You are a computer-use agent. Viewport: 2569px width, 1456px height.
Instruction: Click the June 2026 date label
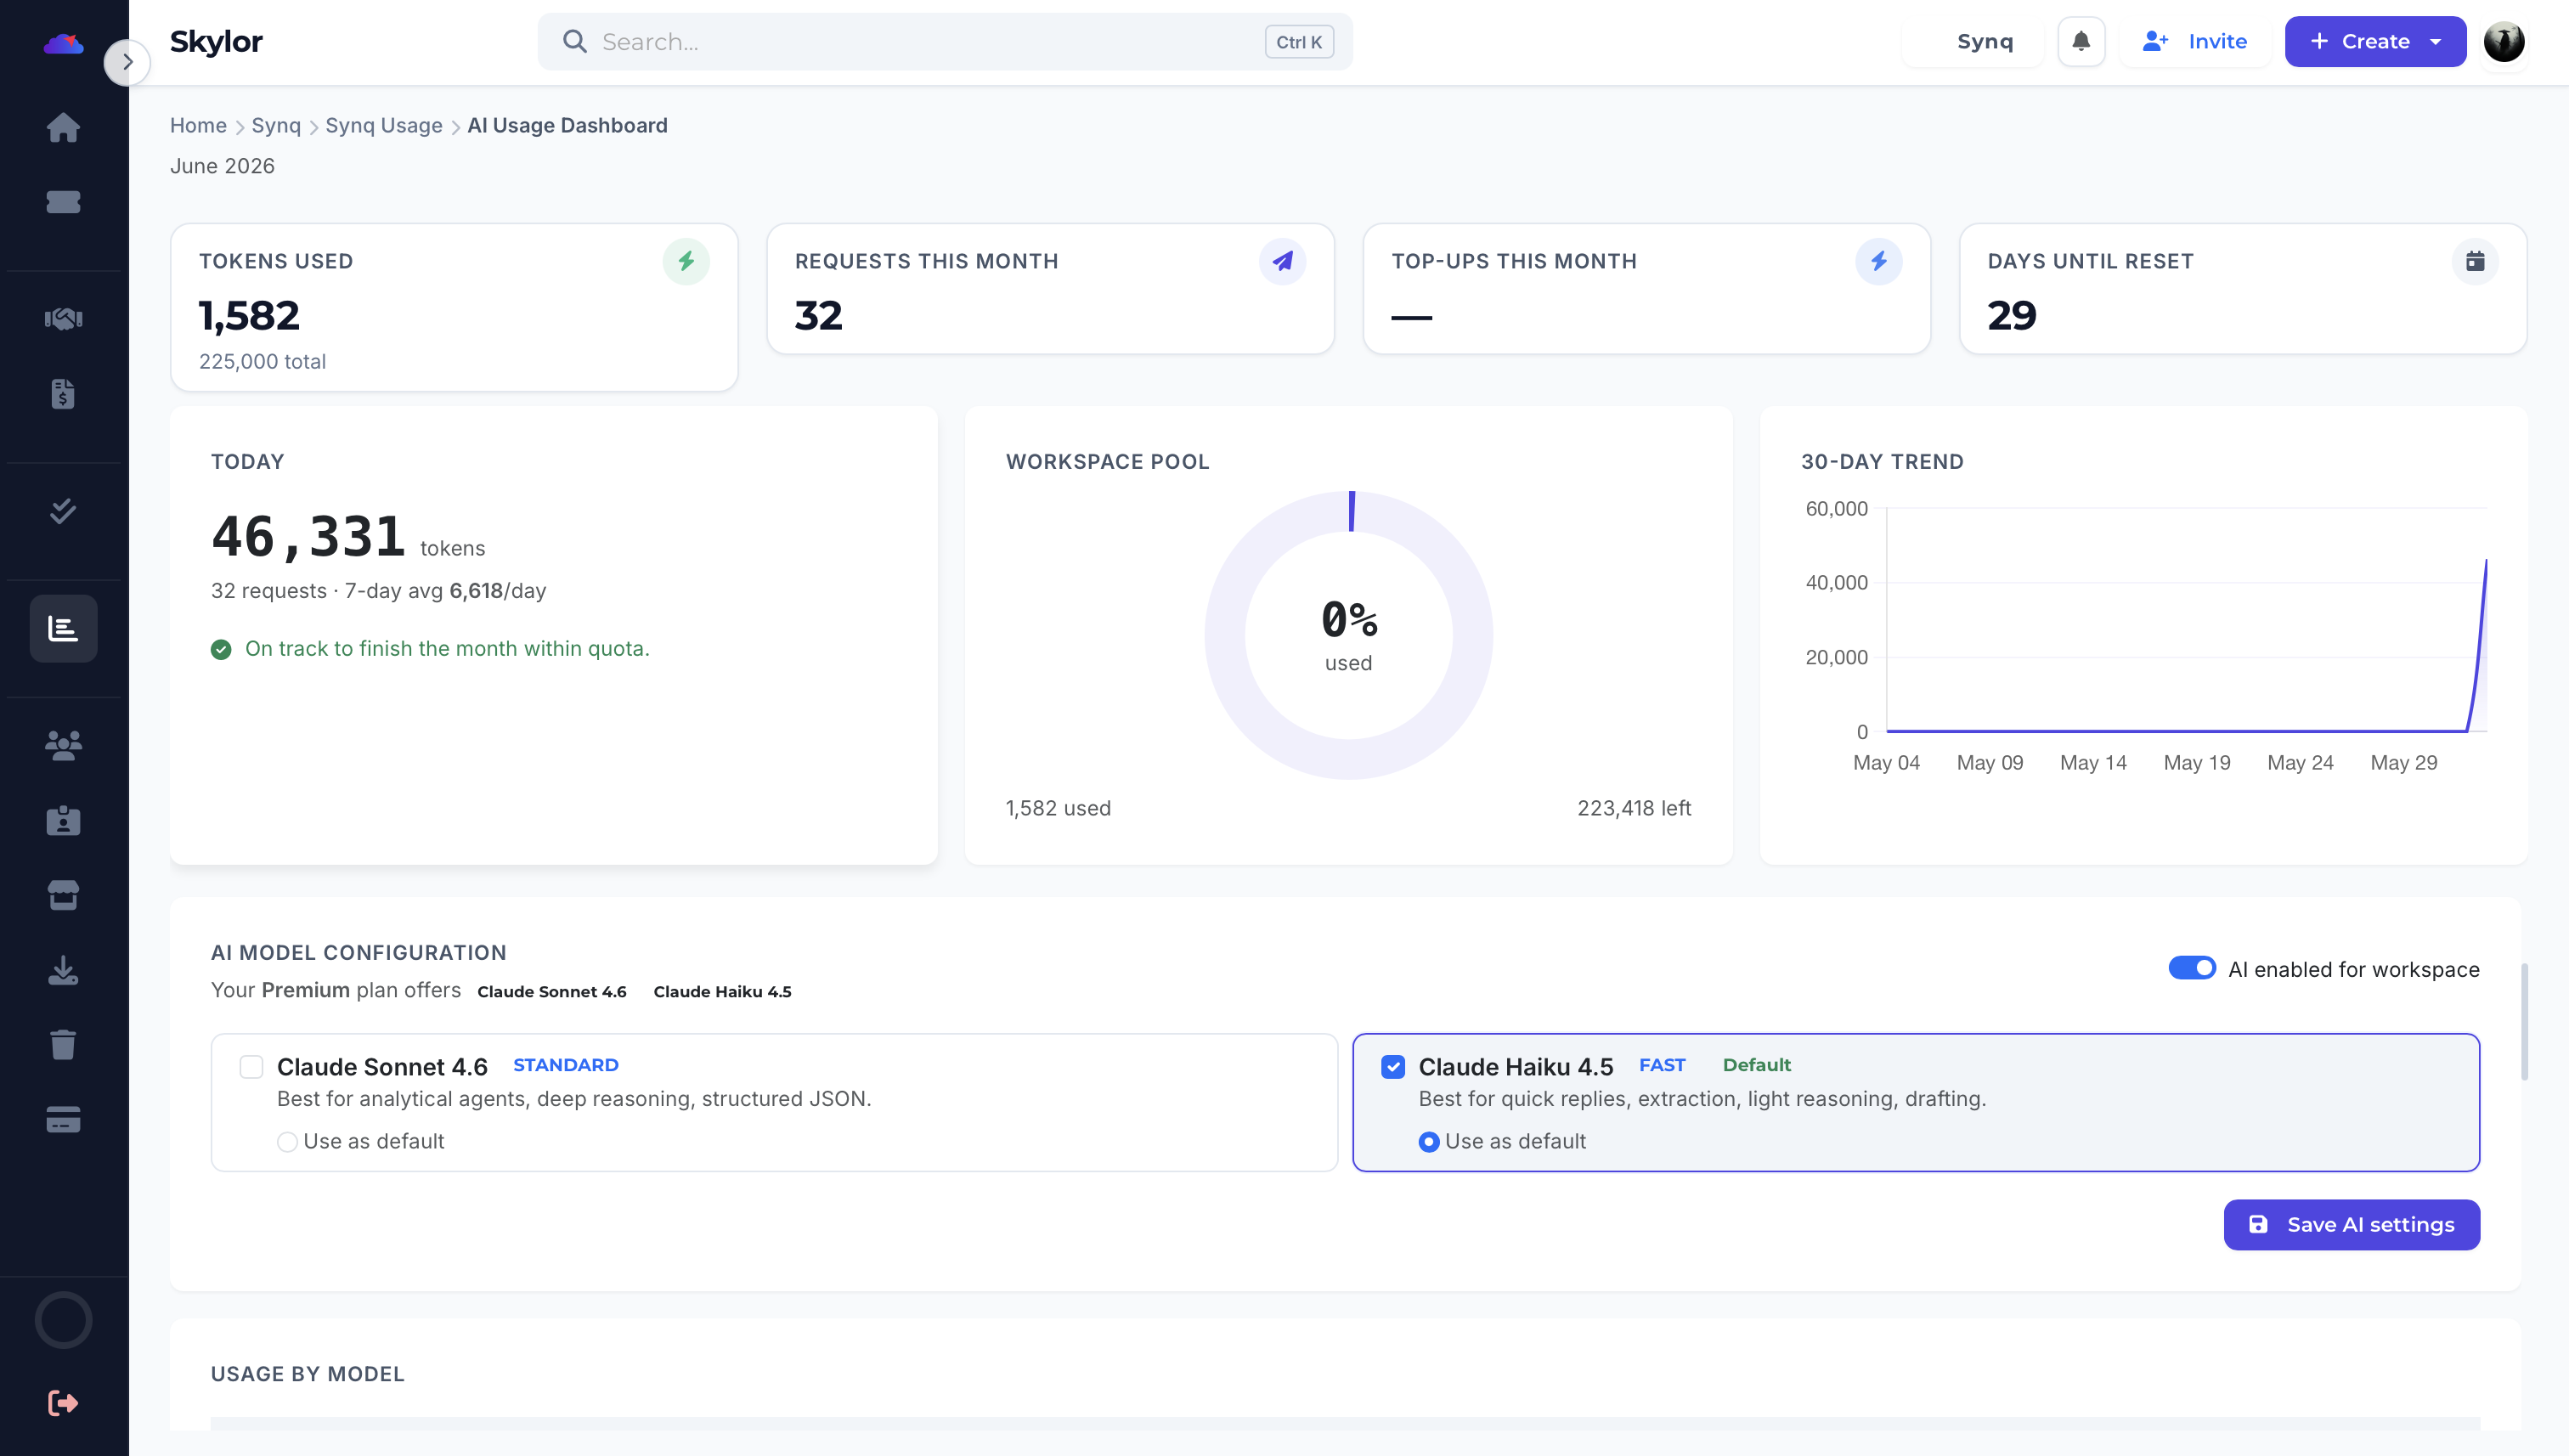[222, 166]
